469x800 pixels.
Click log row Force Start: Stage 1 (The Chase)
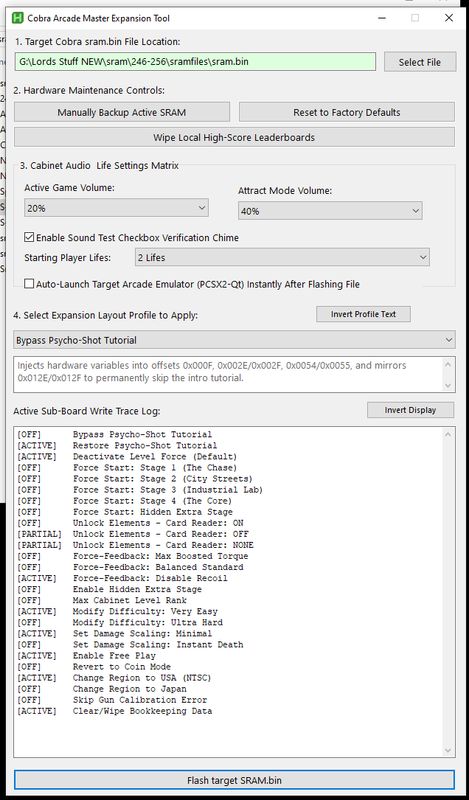pos(127,468)
